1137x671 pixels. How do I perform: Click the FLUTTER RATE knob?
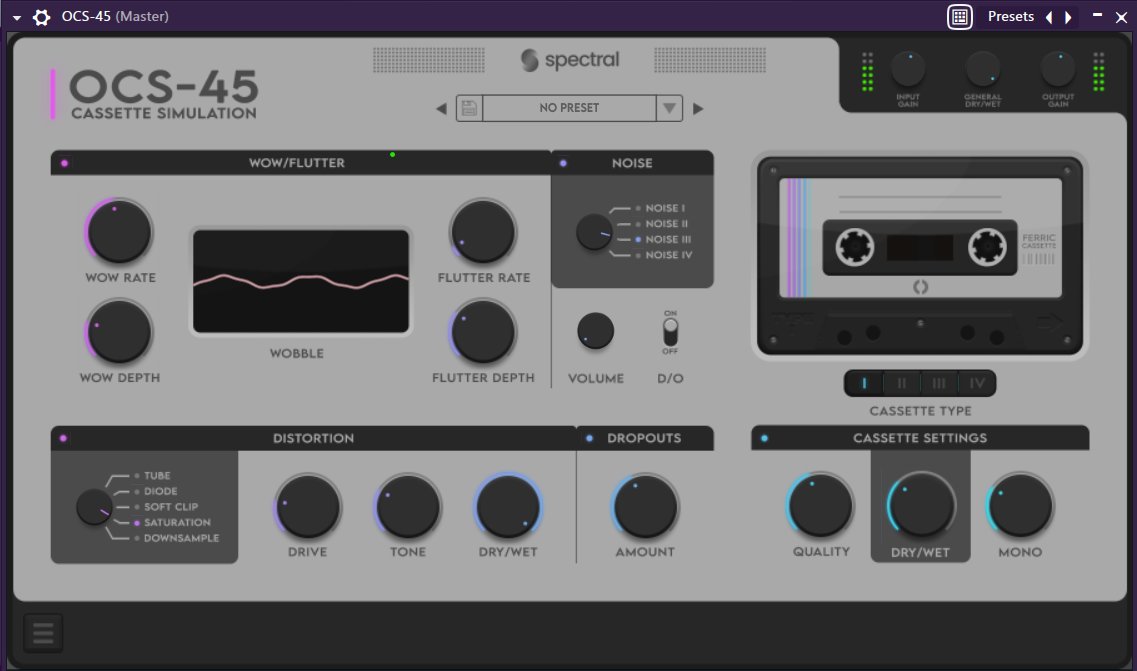point(483,232)
